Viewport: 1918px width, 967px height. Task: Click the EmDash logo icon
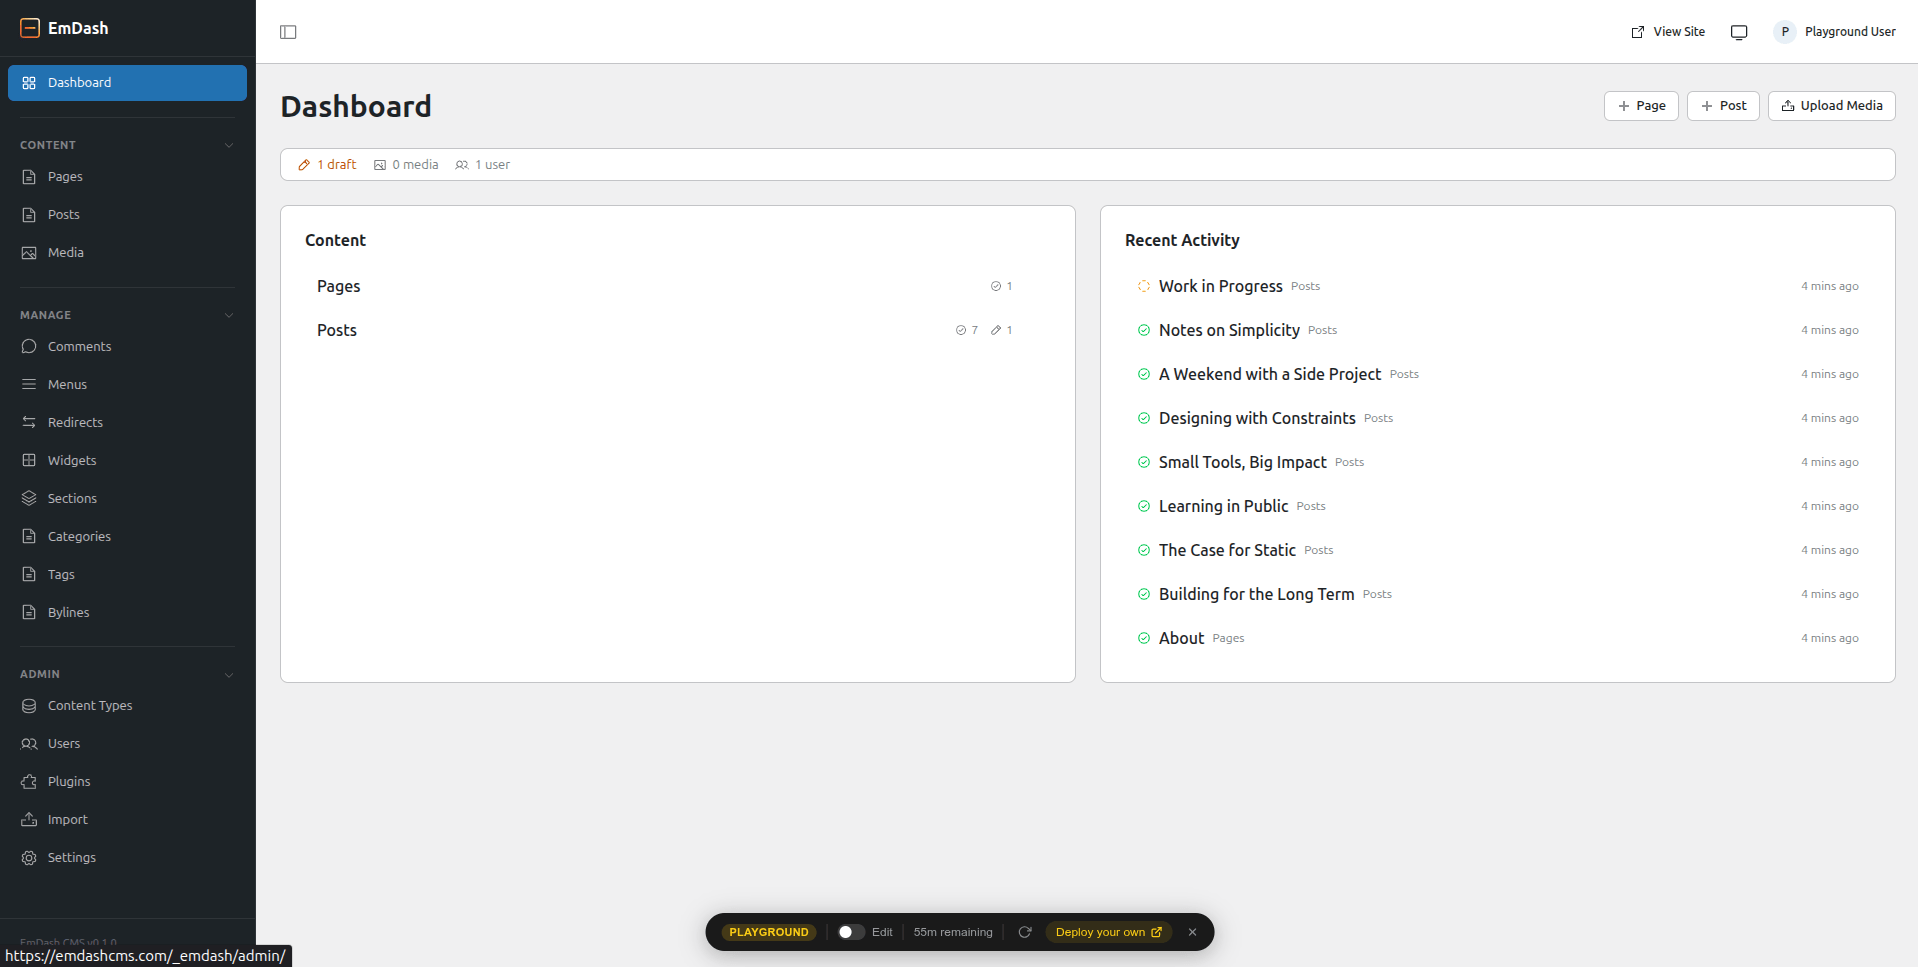pos(30,28)
